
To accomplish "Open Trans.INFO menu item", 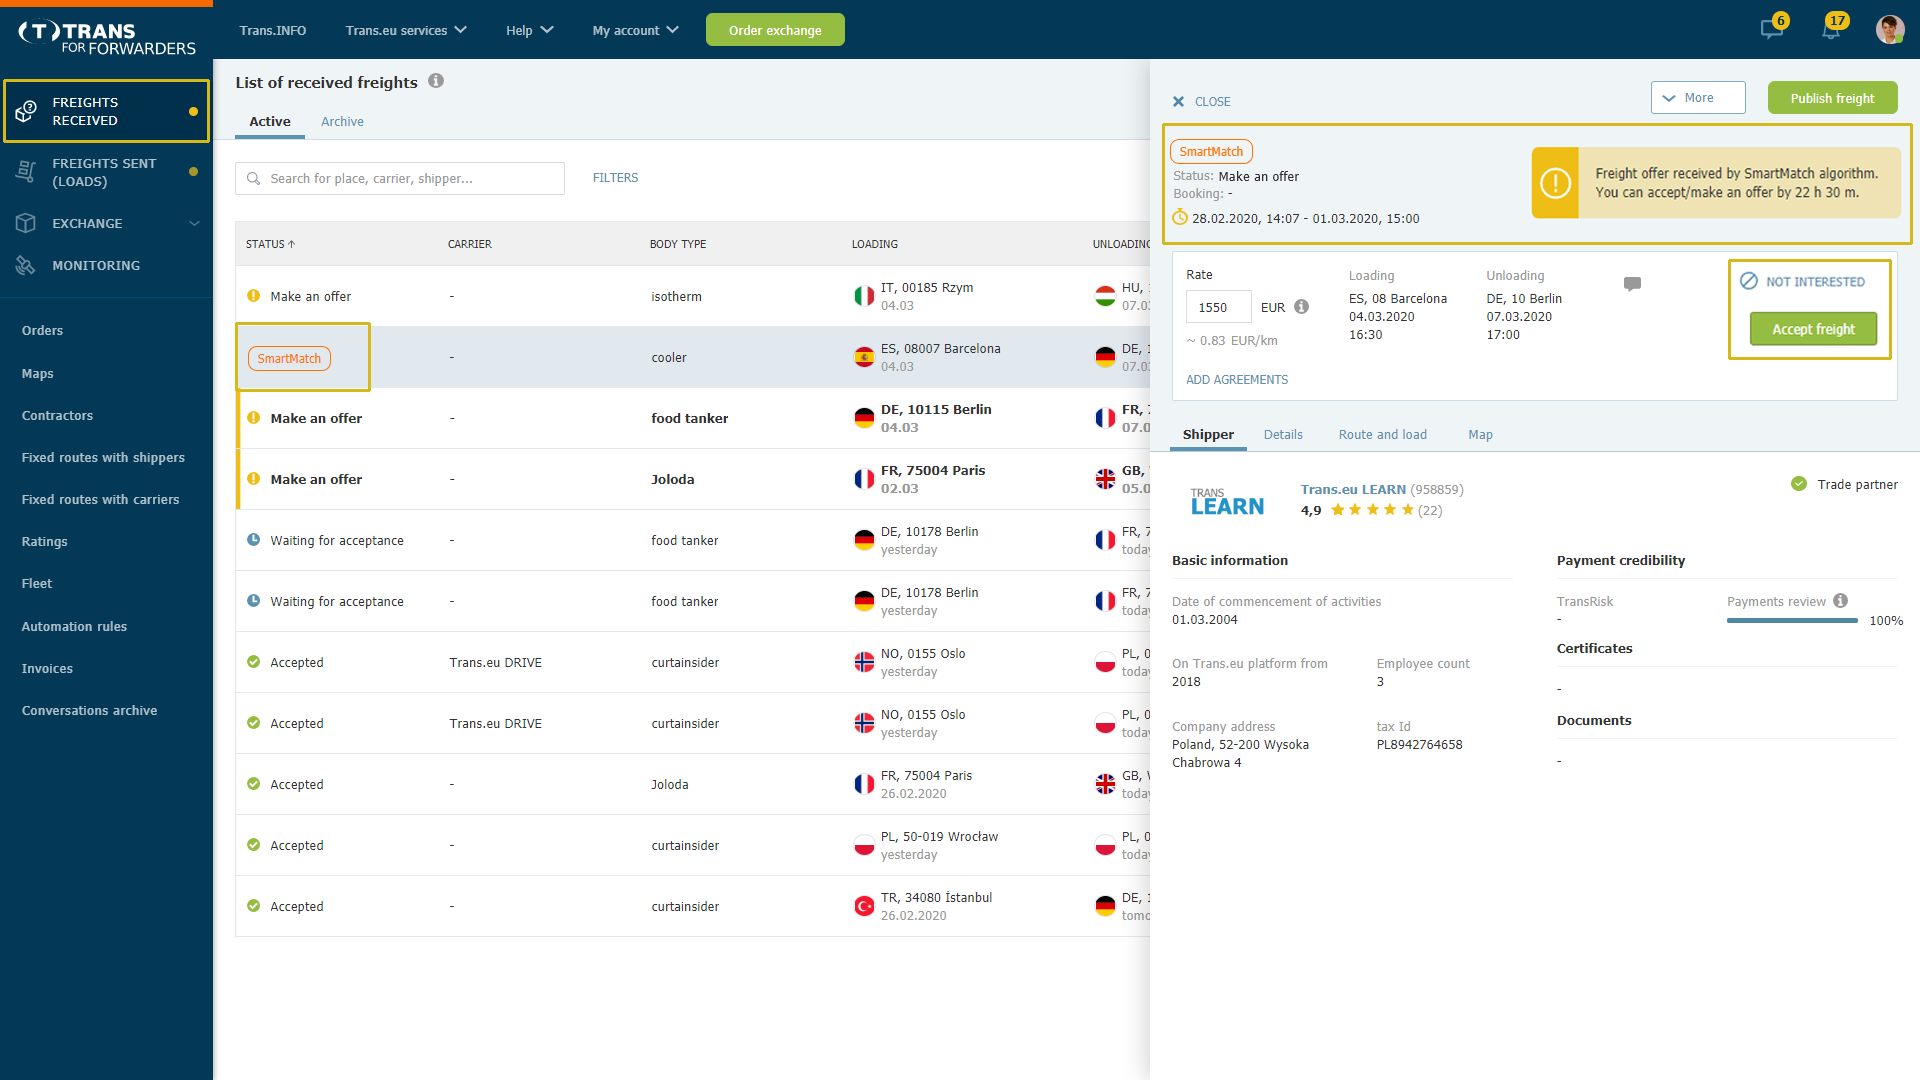I will (272, 30).
